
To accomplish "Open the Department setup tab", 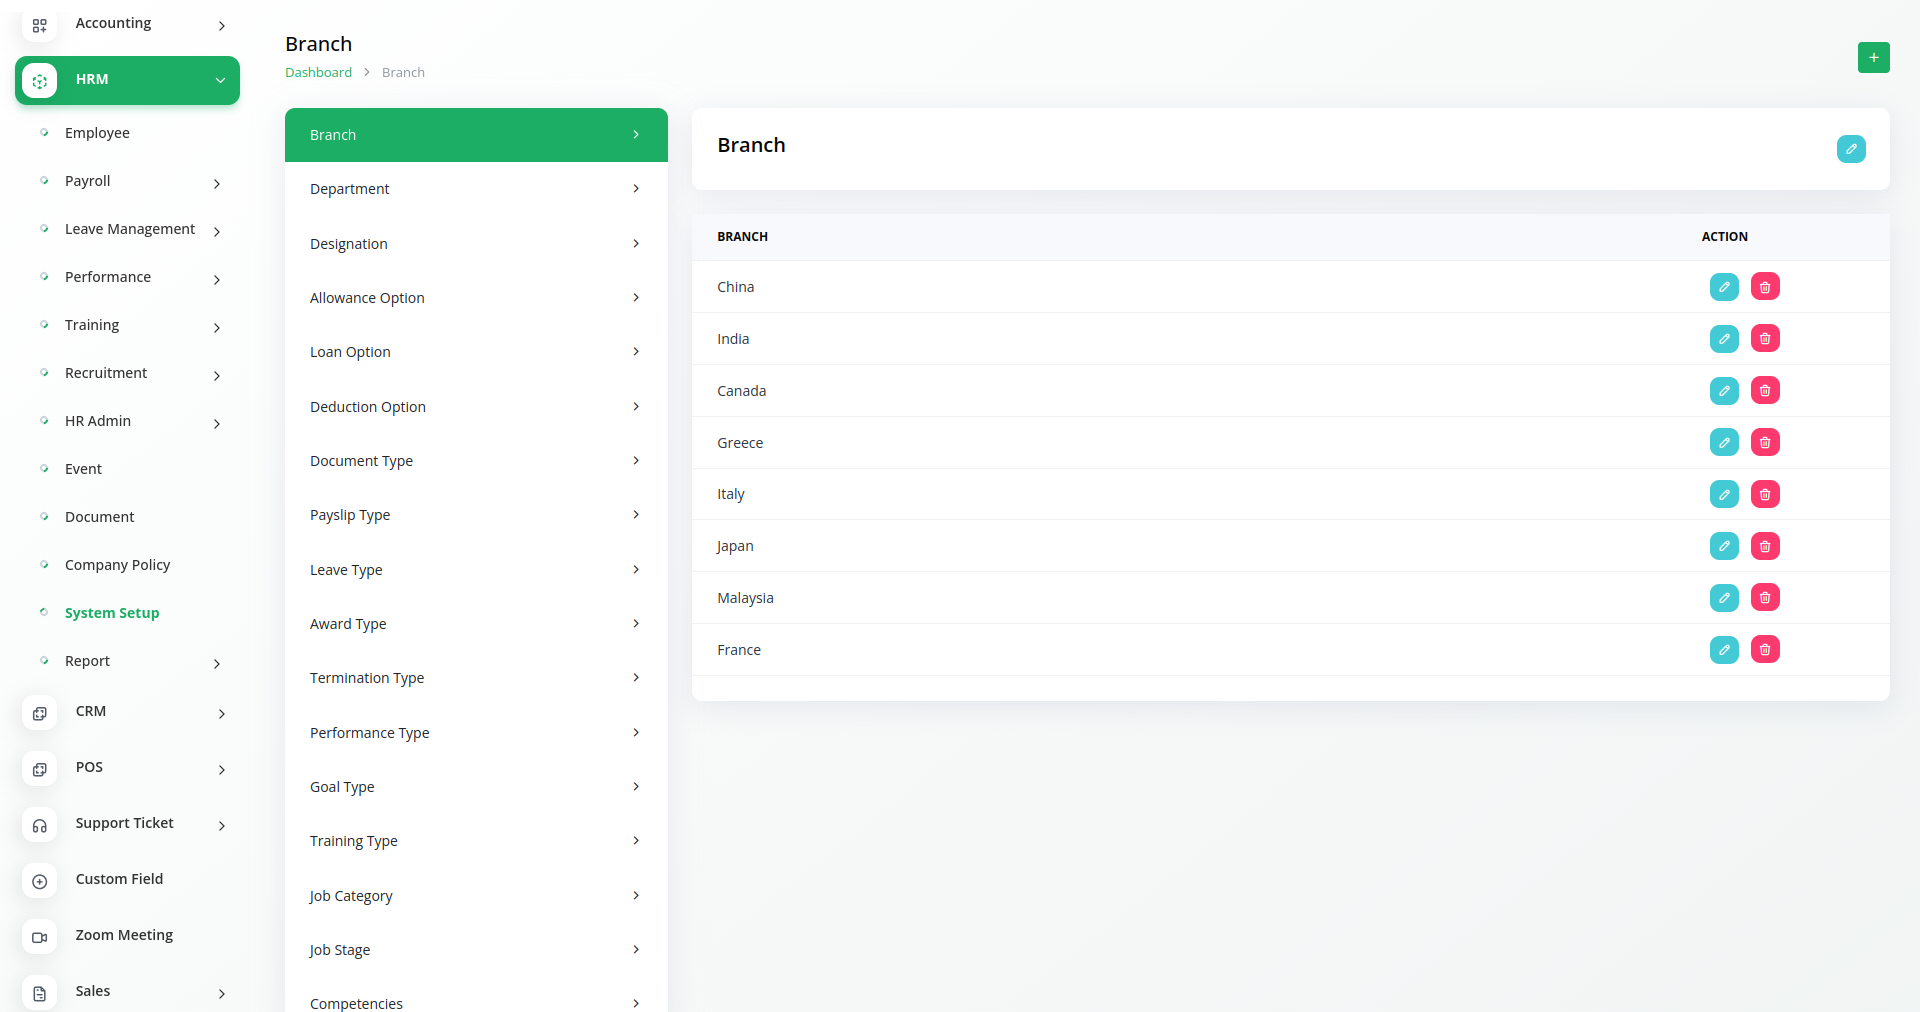I will [x=476, y=189].
